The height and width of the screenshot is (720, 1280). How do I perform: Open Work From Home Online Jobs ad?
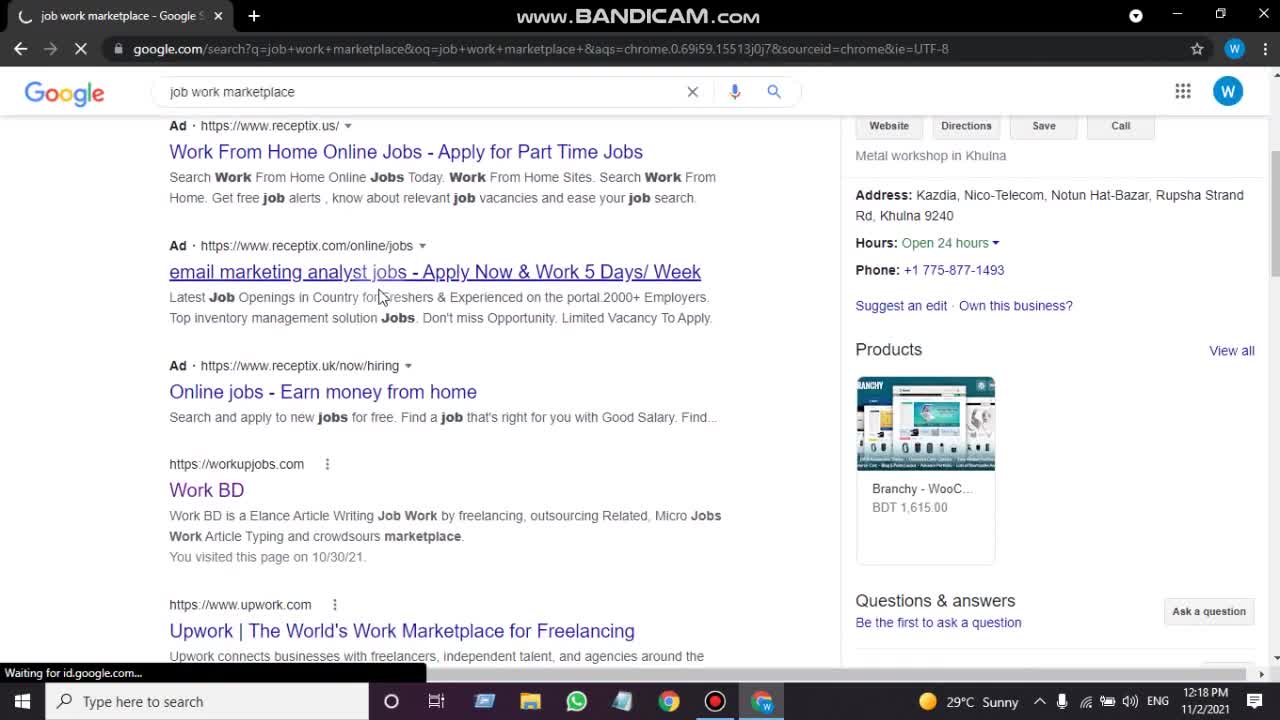(x=406, y=152)
